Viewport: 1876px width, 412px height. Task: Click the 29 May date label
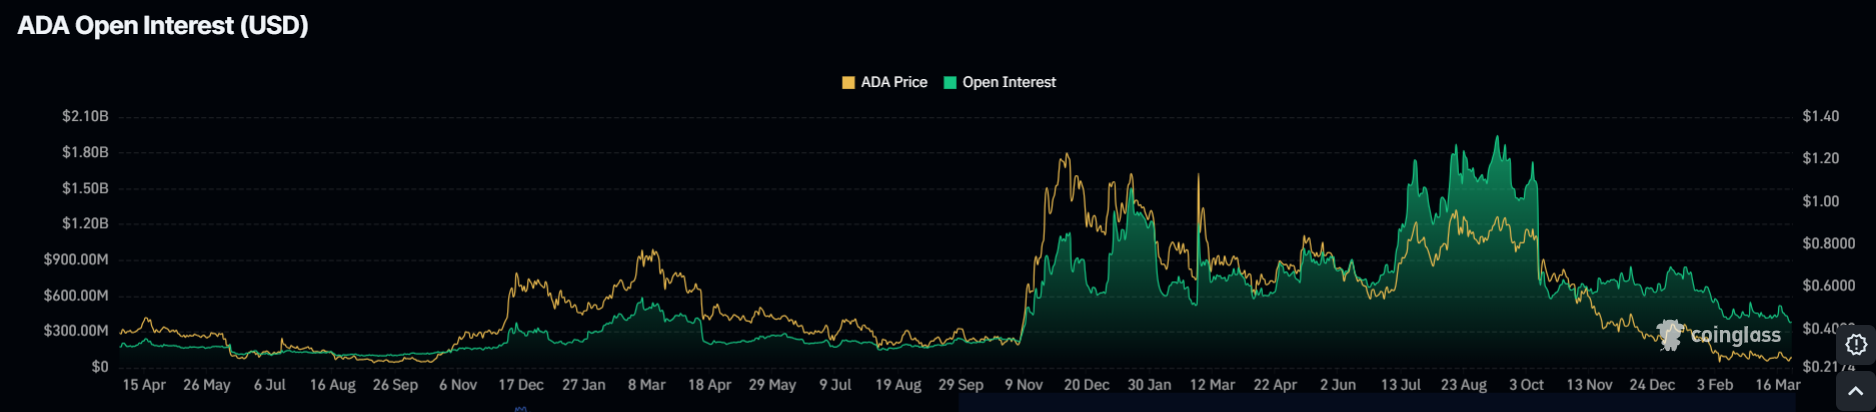pyautogui.click(x=773, y=385)
